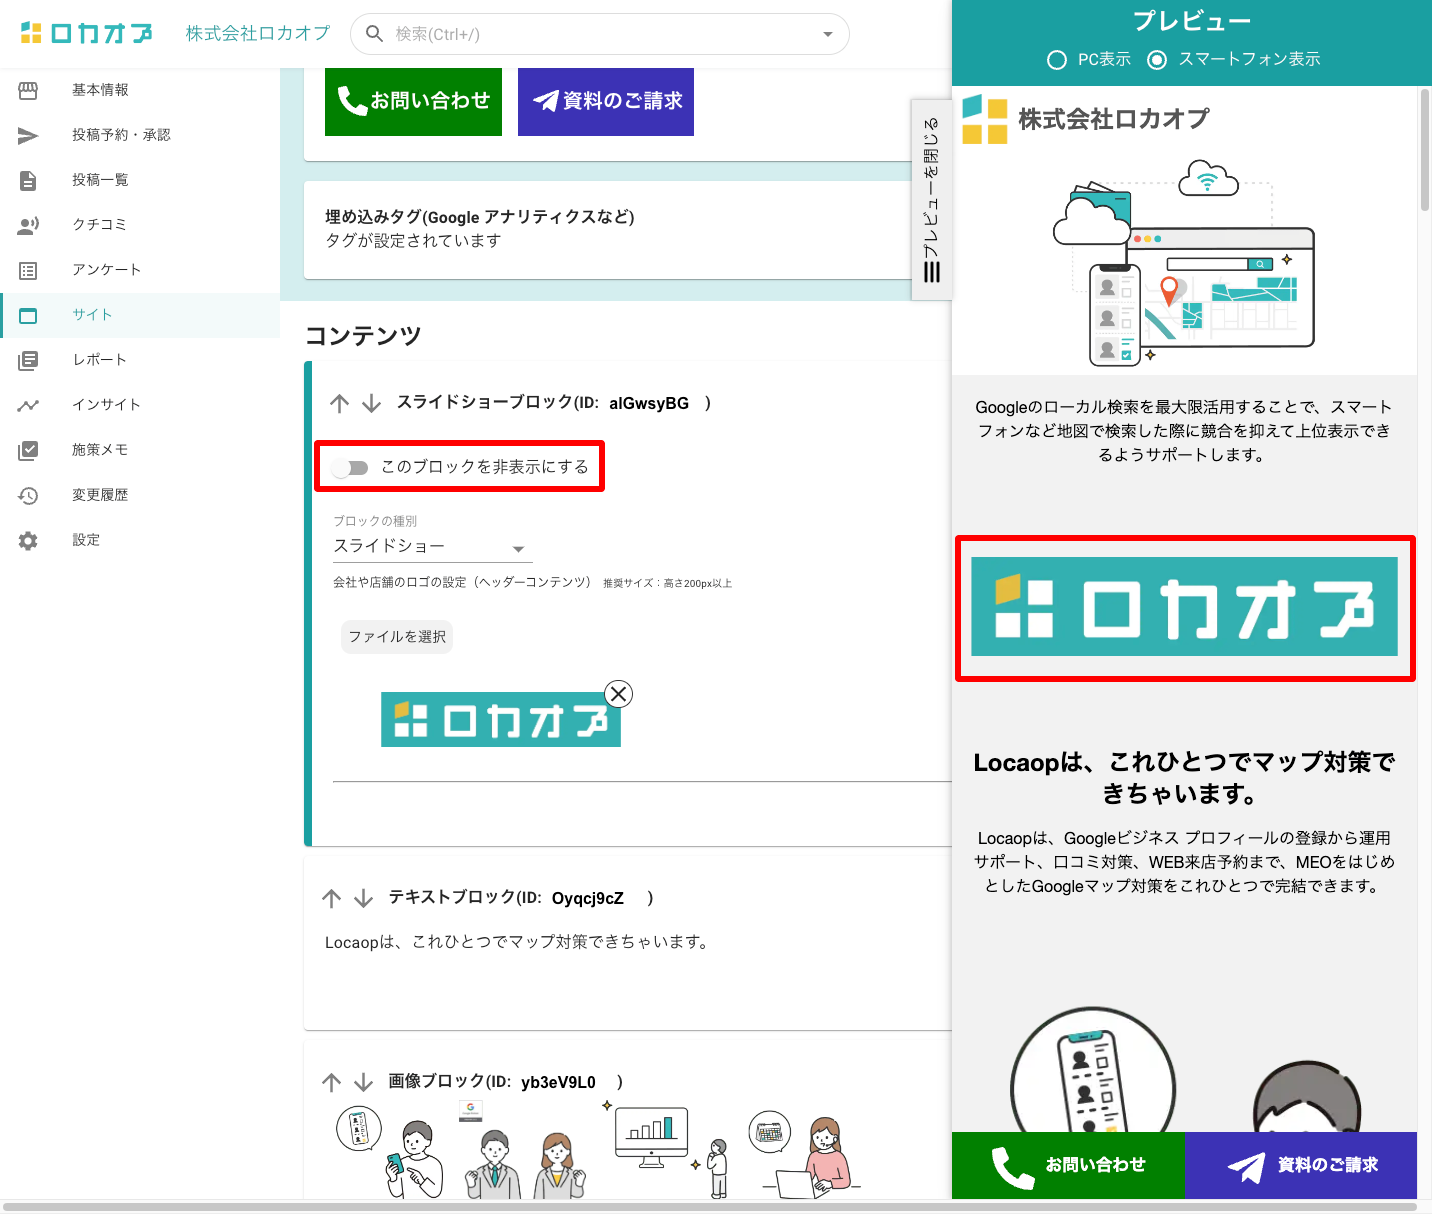This screenshot has height=1214, width=1432.
Task: Click the ファイルを選択 button
Action: 397,637
